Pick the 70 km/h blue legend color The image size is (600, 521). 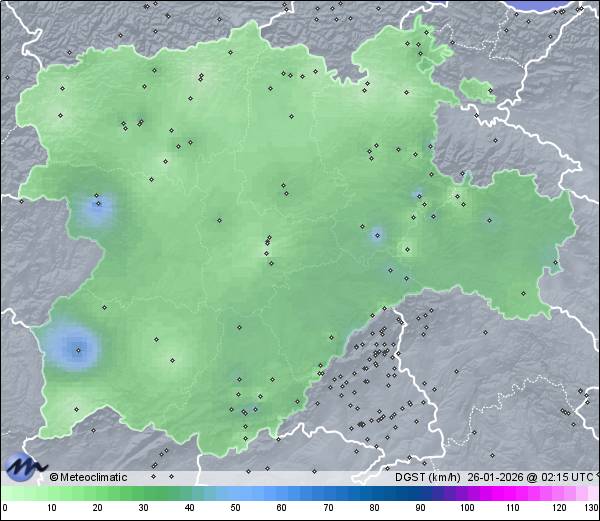tap(328, 493)
